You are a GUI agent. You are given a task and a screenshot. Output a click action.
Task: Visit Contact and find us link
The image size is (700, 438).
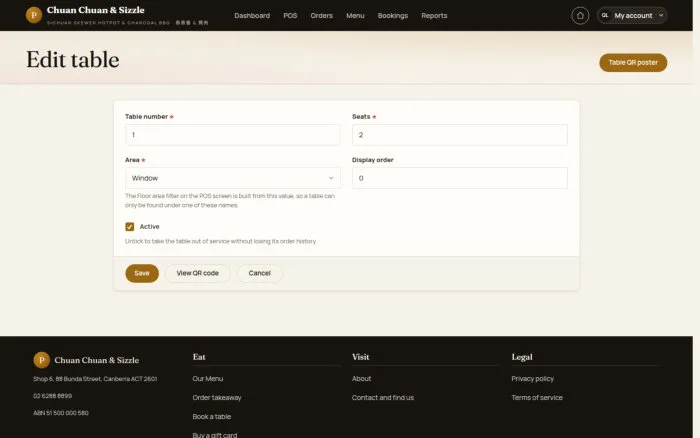(x=383, y=397)
